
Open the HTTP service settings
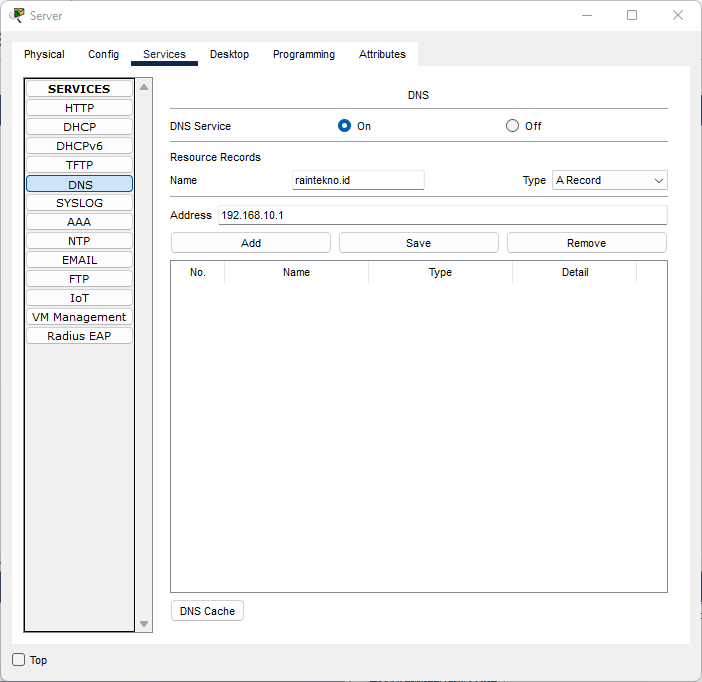coord(79,108)
